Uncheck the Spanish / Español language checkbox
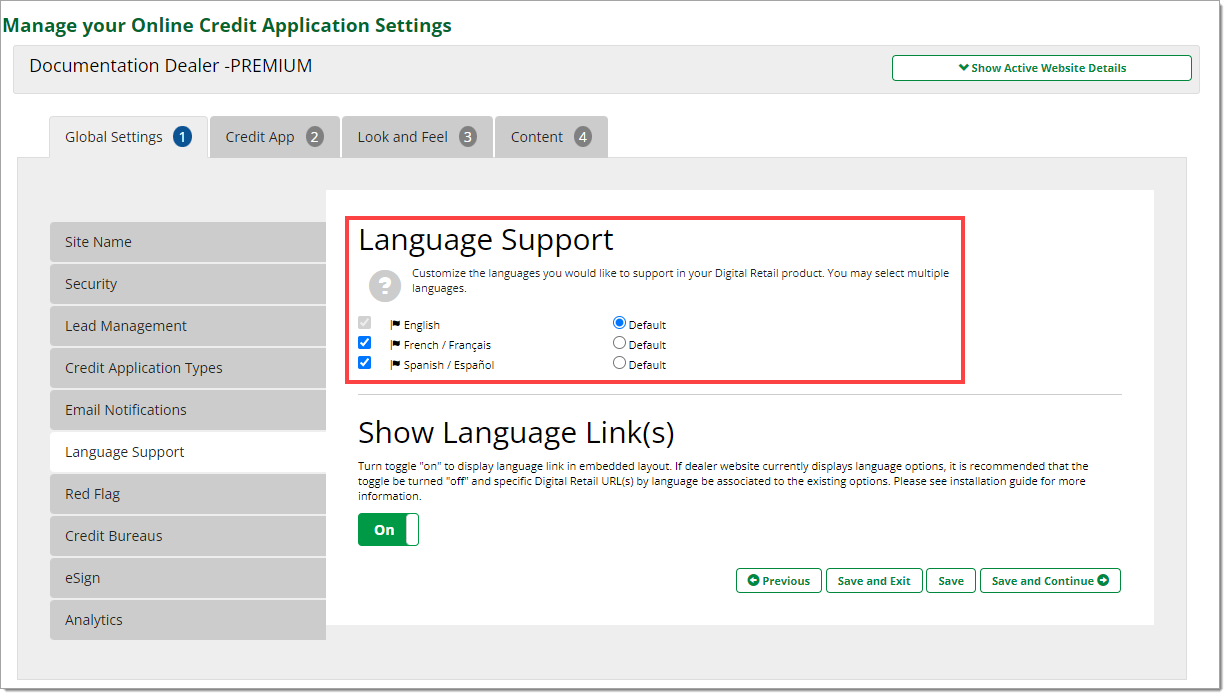This screenshot has height=696, width=1227. coord(365,363)
